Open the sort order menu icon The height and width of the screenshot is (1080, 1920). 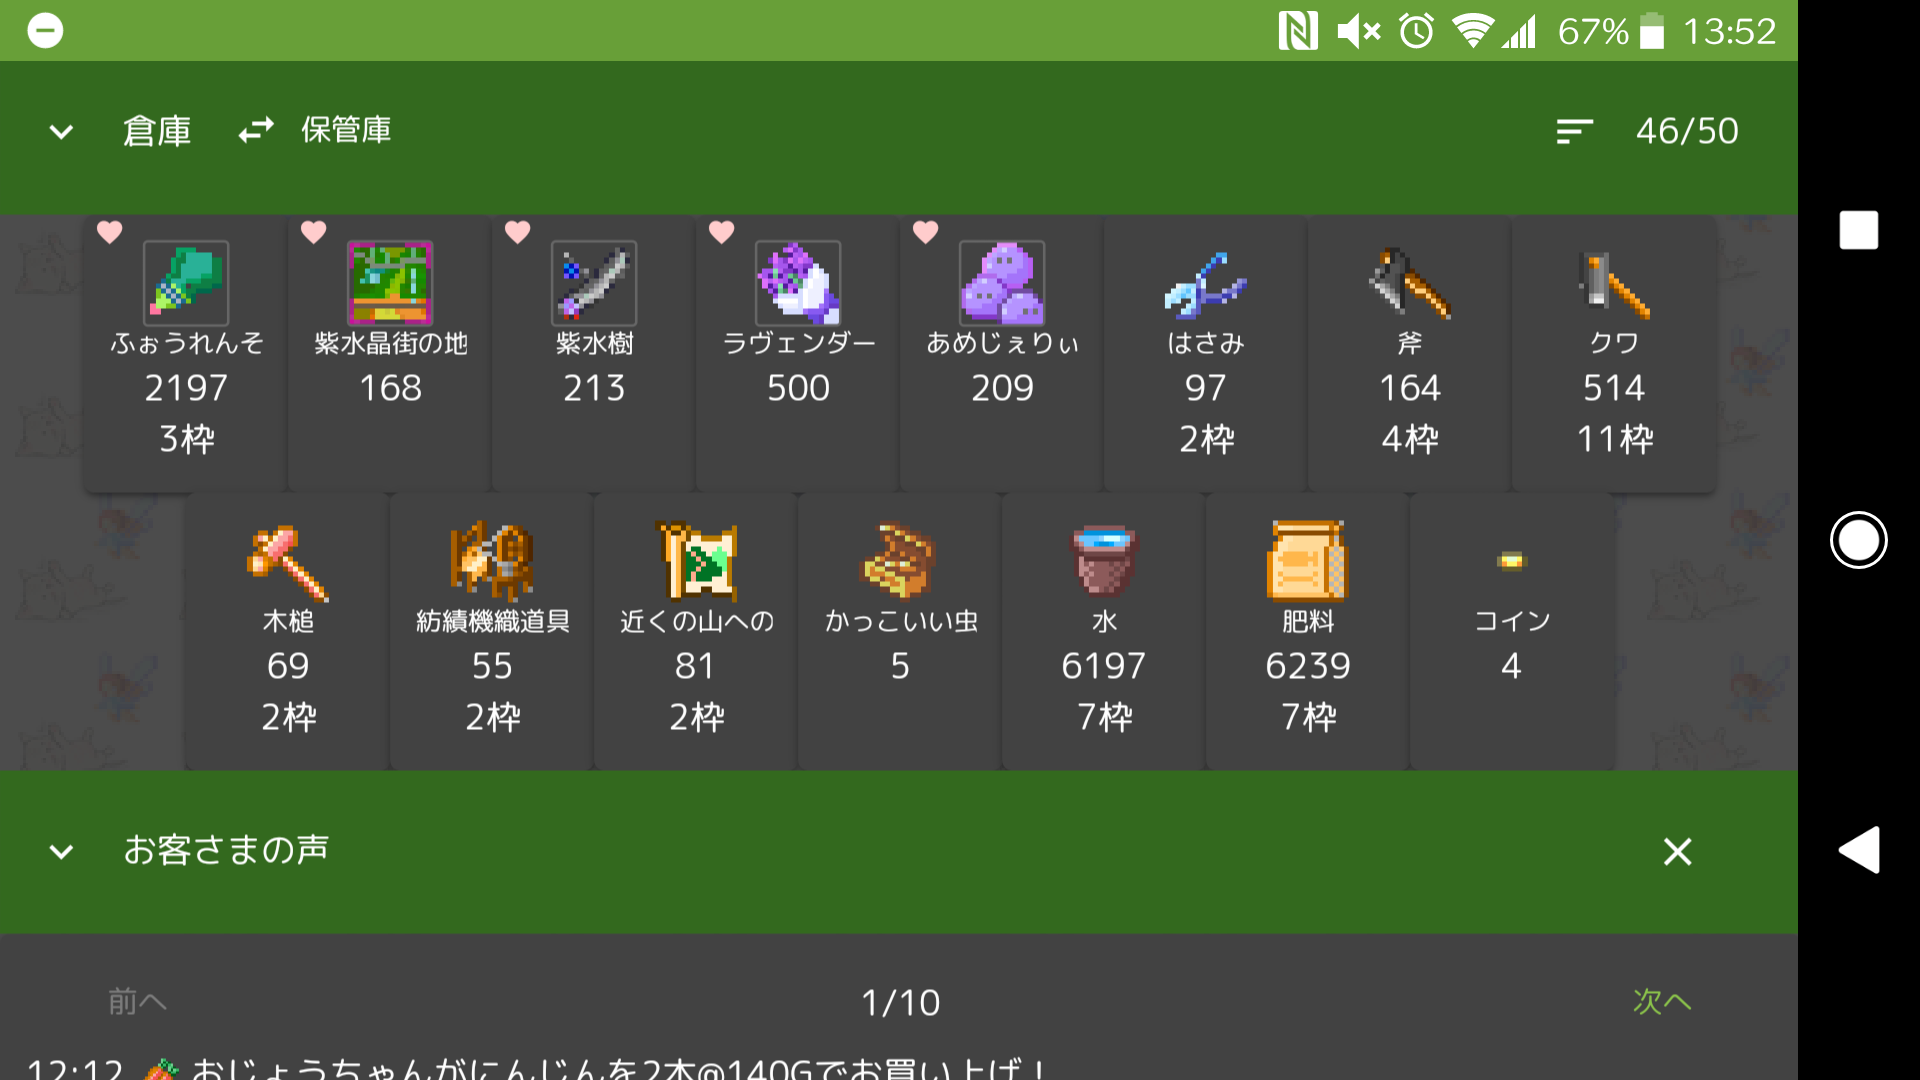pyautogui.click(x=1575, y=132)
